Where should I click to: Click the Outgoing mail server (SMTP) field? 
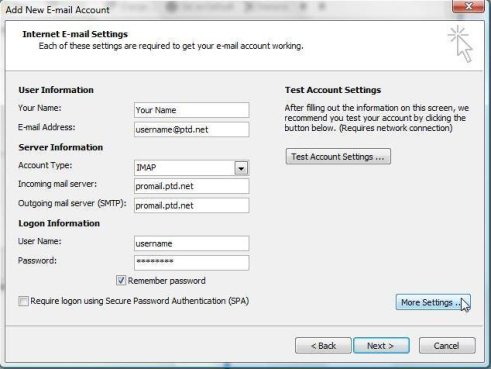191,205
